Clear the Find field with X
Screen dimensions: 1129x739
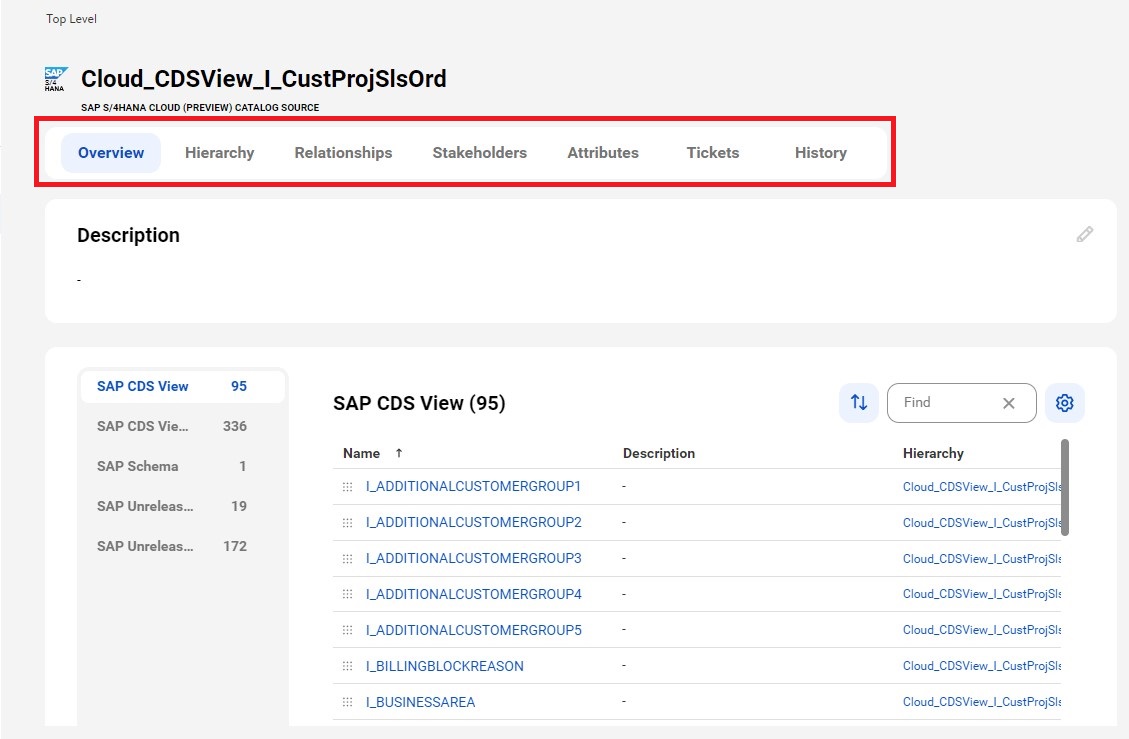coord(1009,403)
